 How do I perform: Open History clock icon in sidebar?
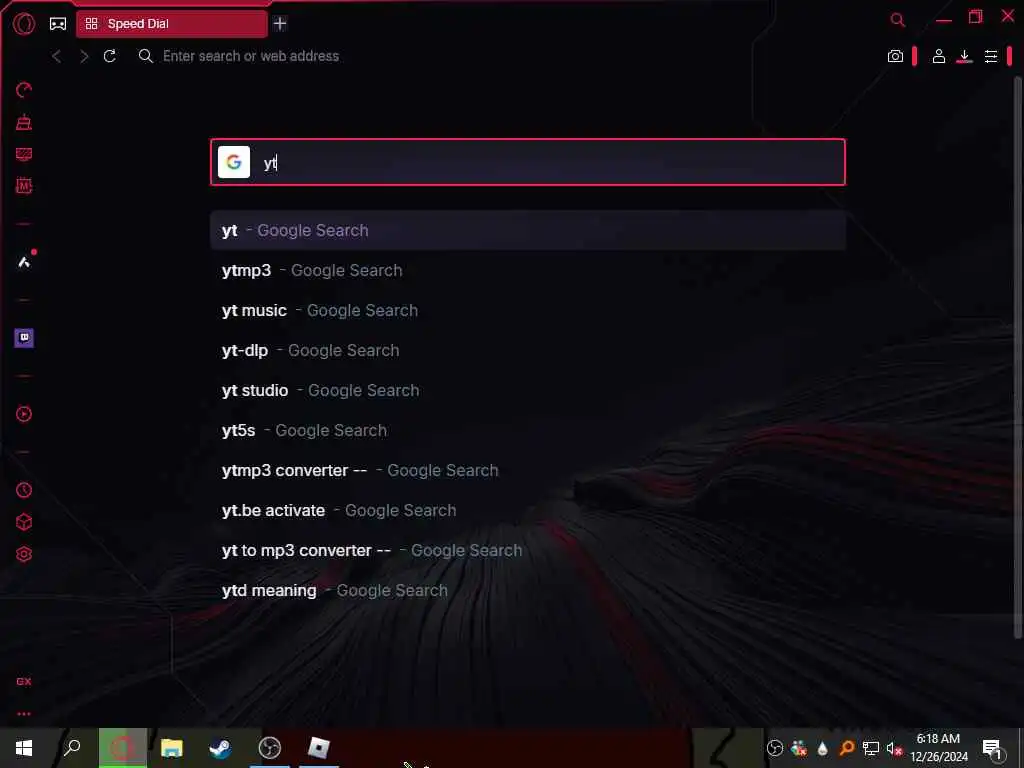(x=24, y=490)
